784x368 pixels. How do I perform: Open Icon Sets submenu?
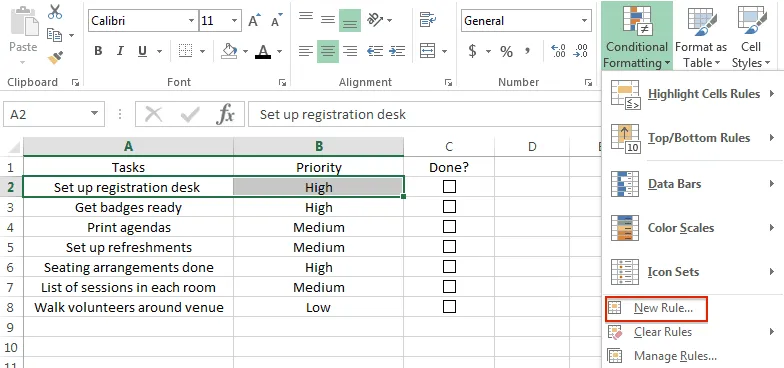(x=692, y=272)
